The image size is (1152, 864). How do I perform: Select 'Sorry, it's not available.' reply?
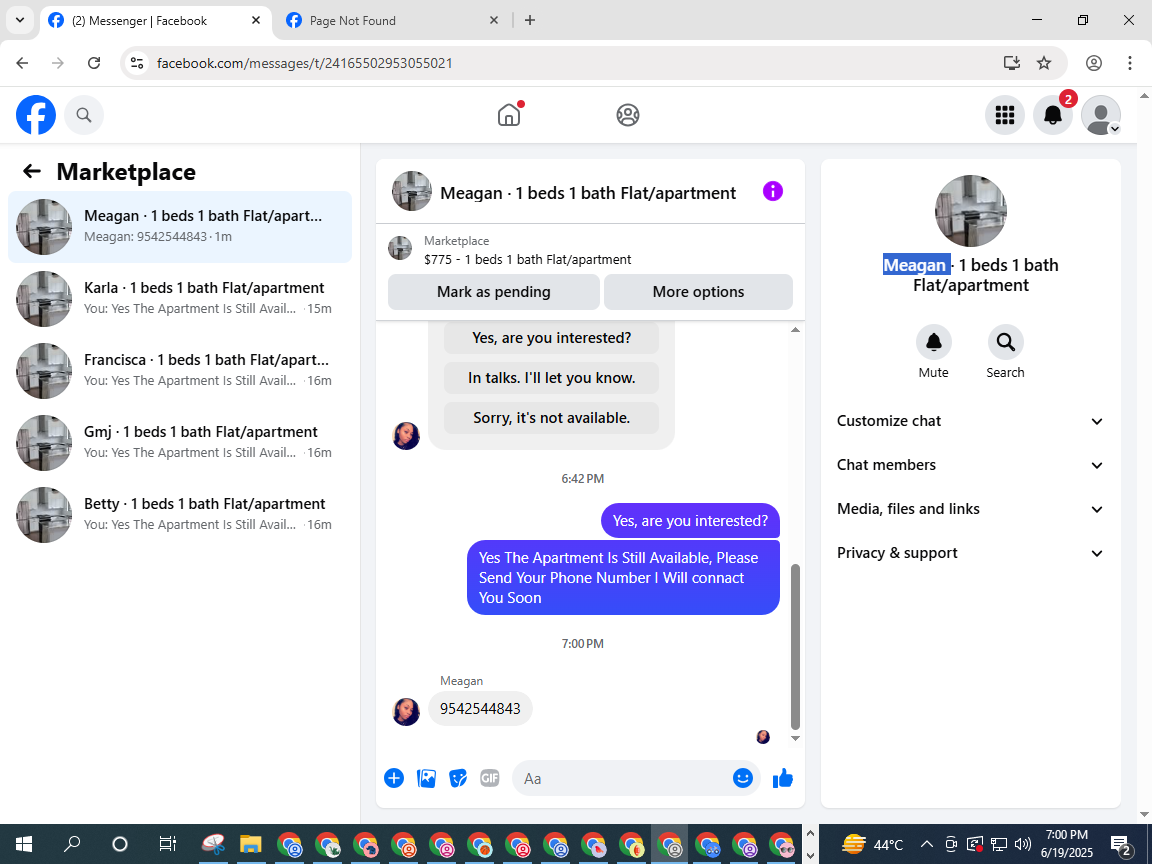pos(551,418)
